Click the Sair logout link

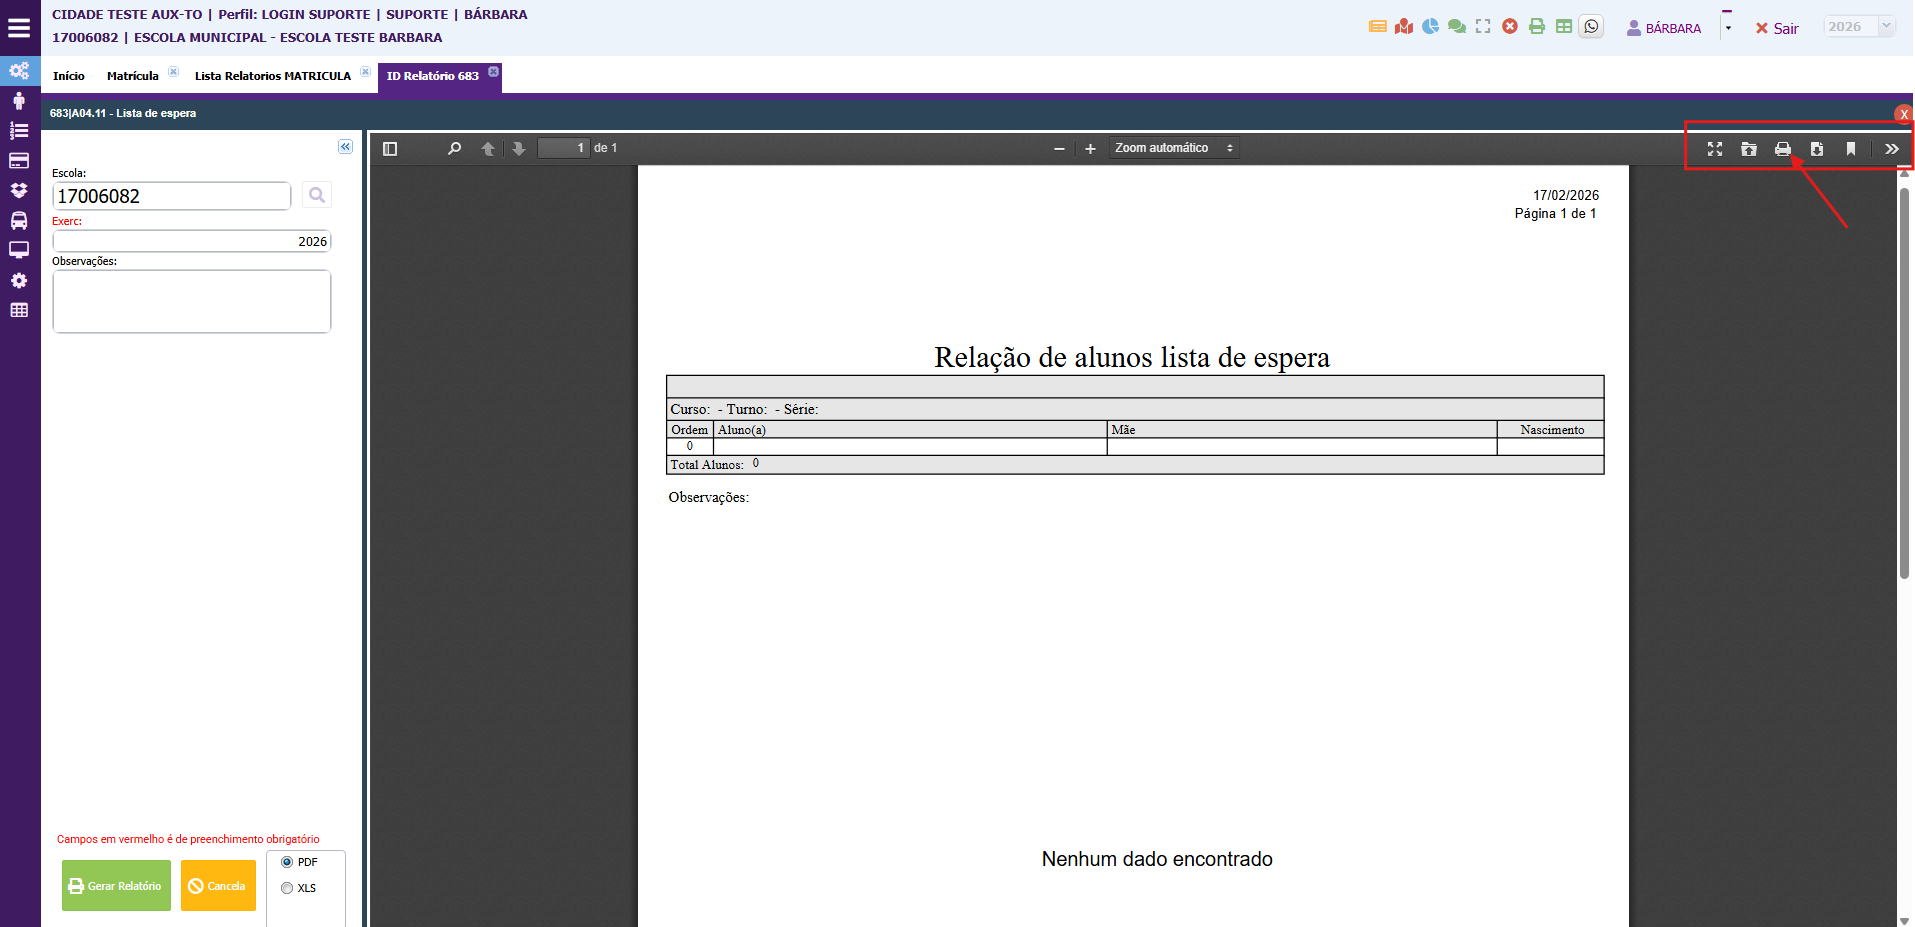click(1777, 29)
